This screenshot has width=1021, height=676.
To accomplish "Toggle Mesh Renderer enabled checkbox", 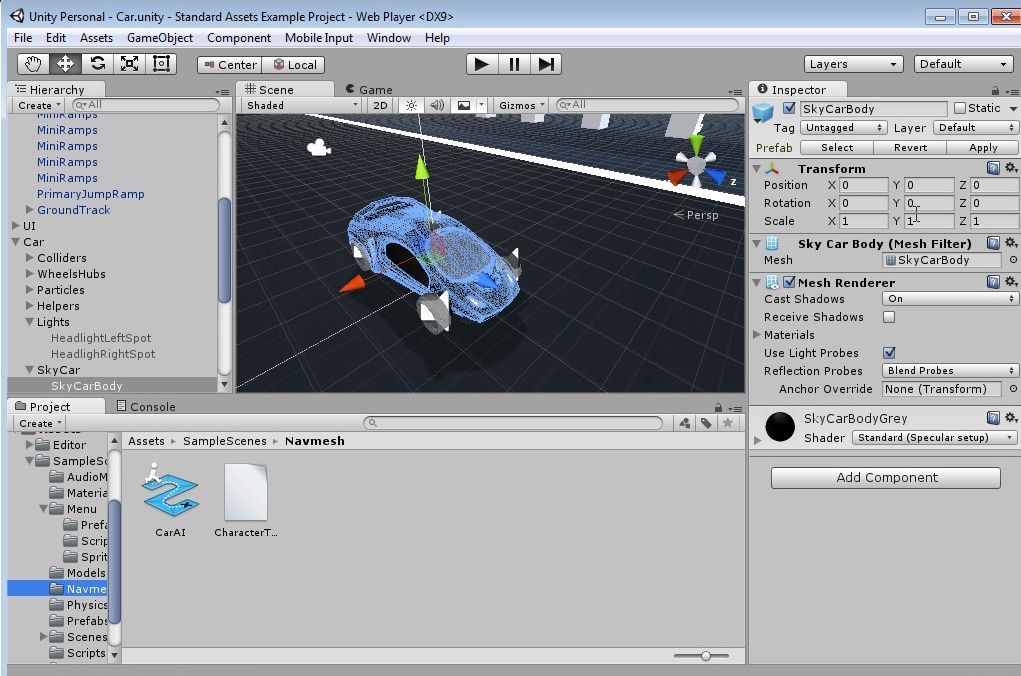I will (789, 282).
